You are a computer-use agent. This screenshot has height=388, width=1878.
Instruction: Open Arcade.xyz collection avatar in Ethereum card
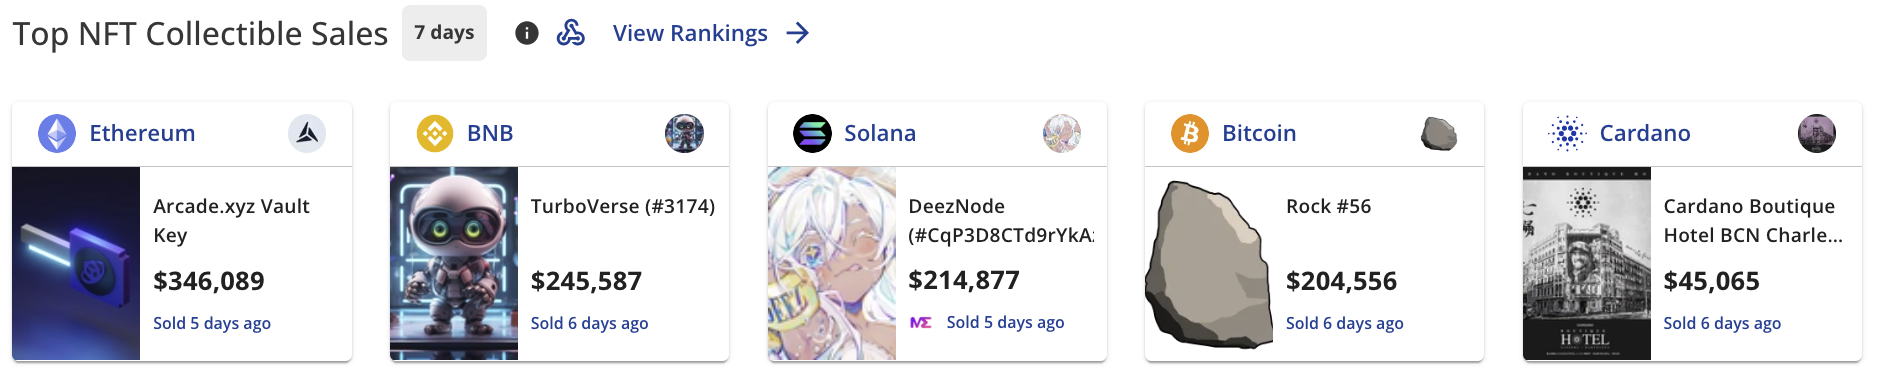click(x=307, y=133)
